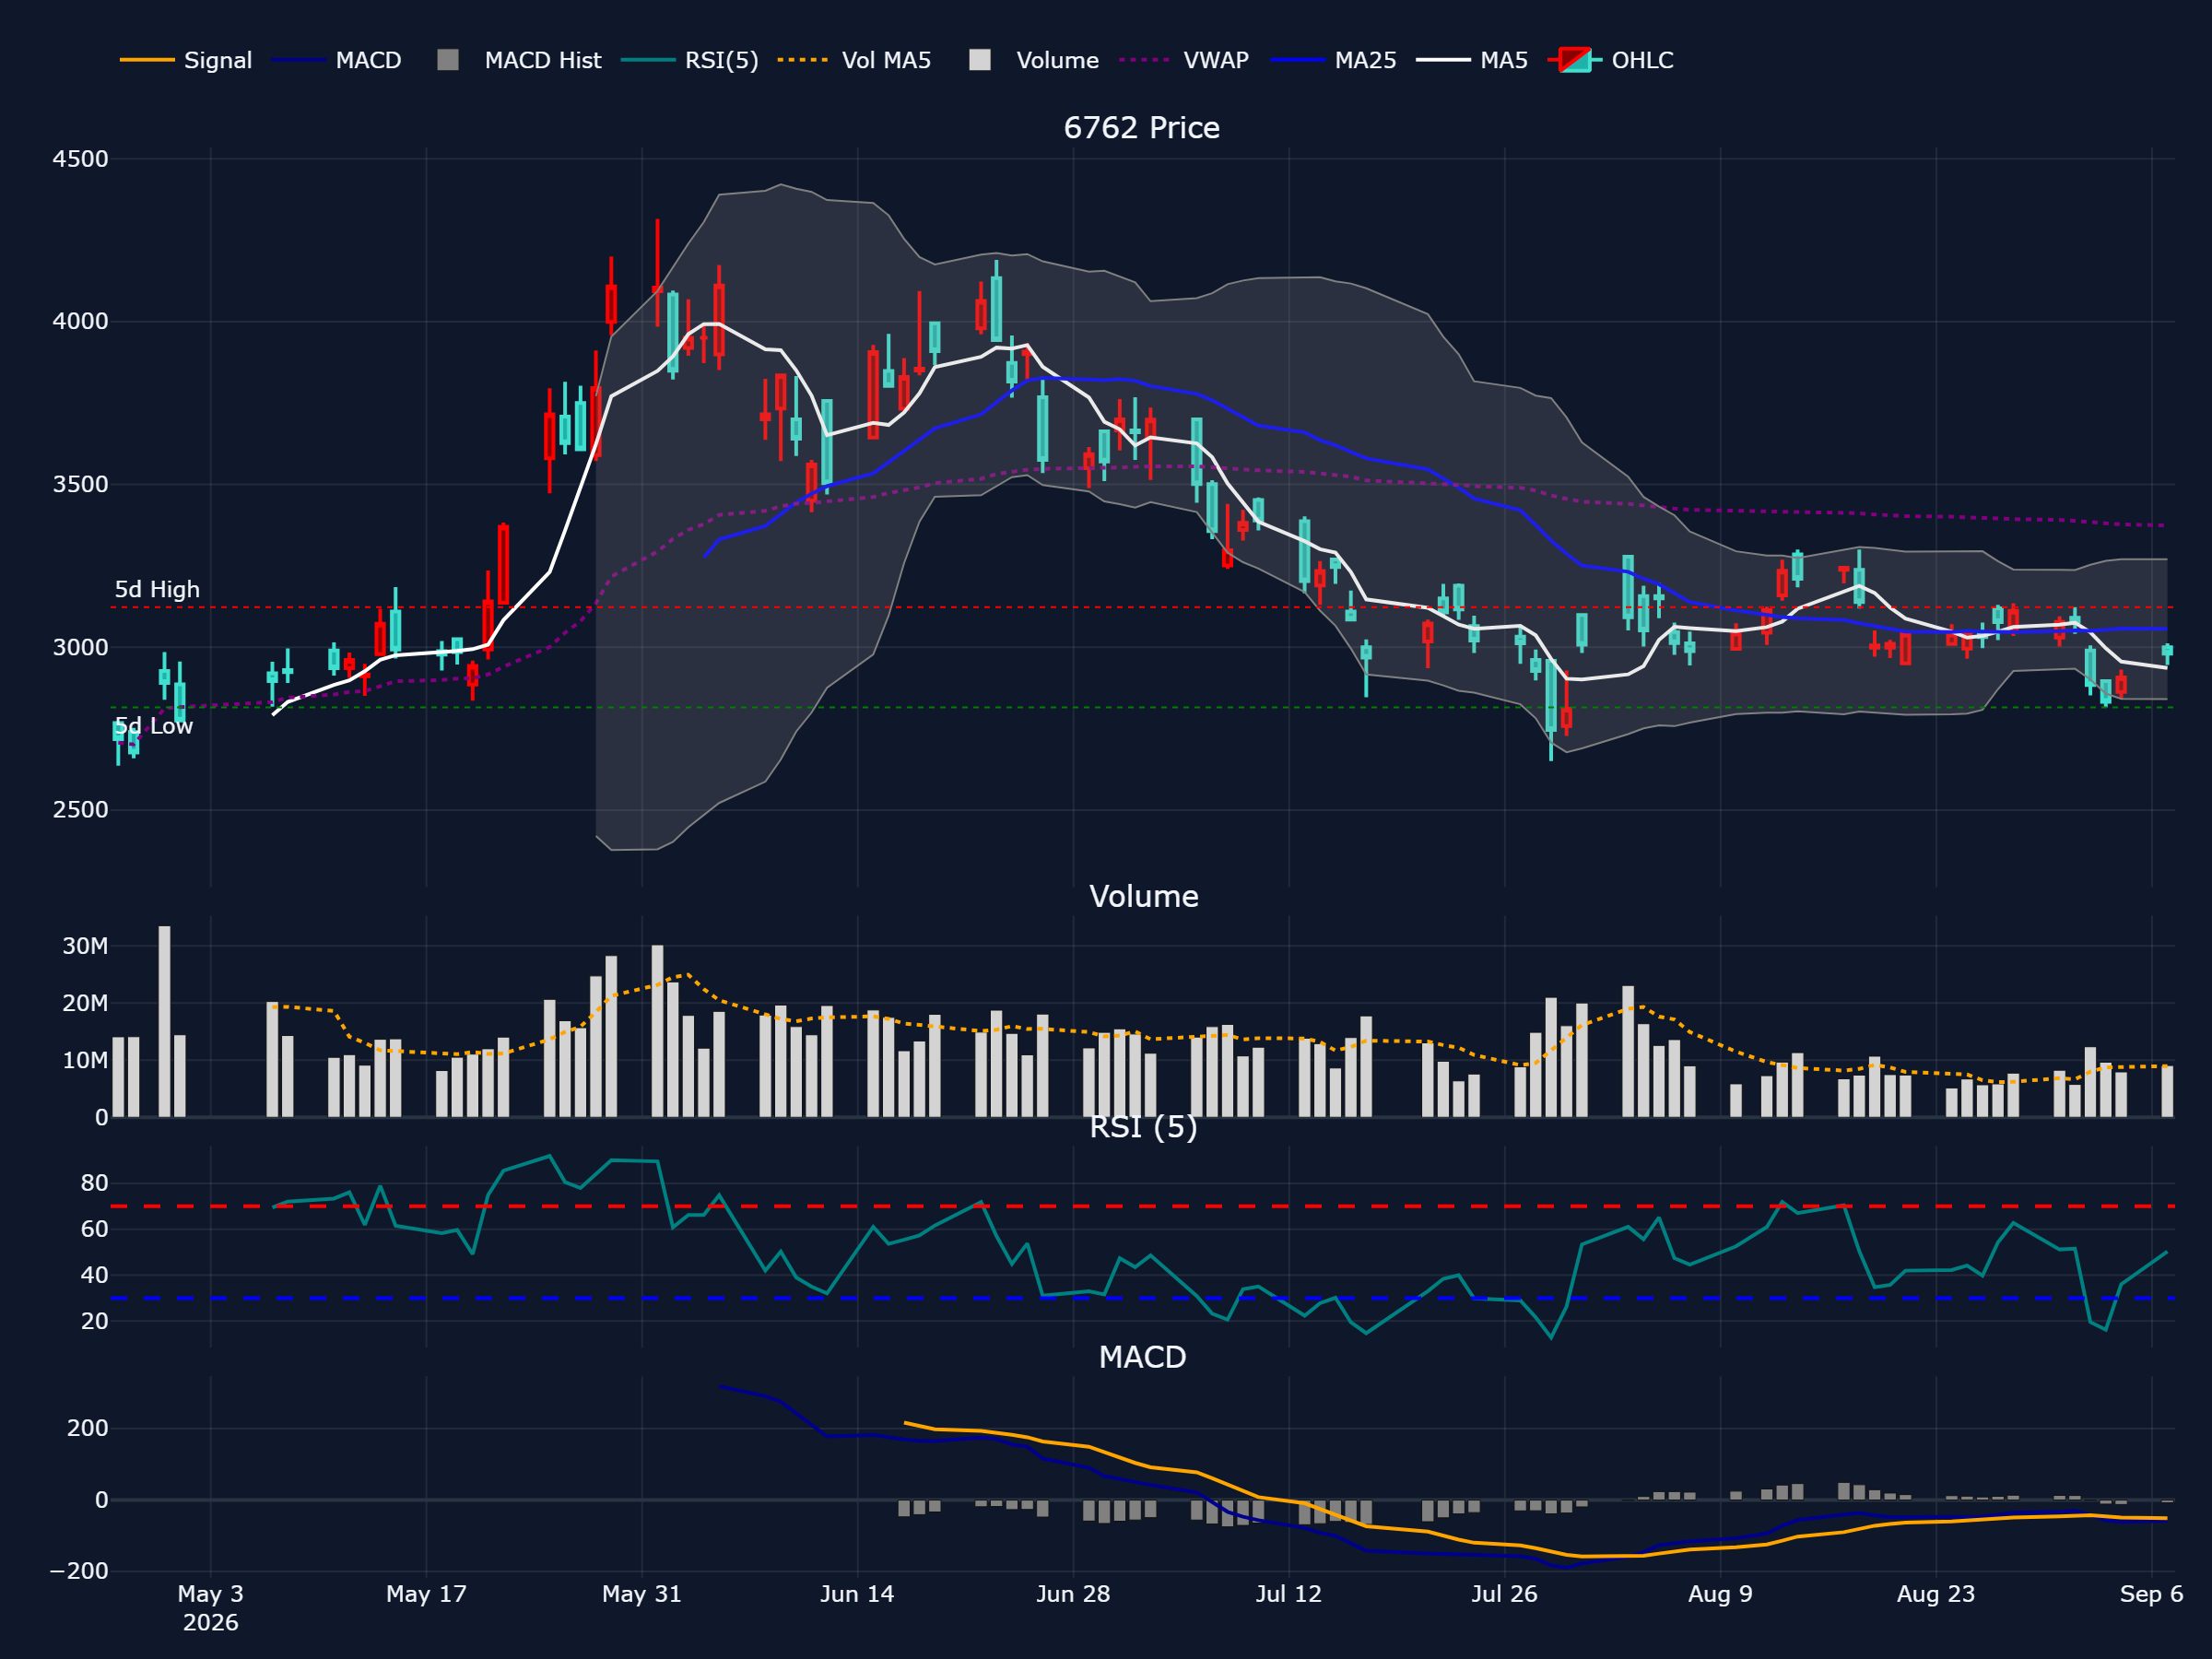Click the final volume bar at Sep 6
2212x1659 pixels.
tap(2167, 1091)
